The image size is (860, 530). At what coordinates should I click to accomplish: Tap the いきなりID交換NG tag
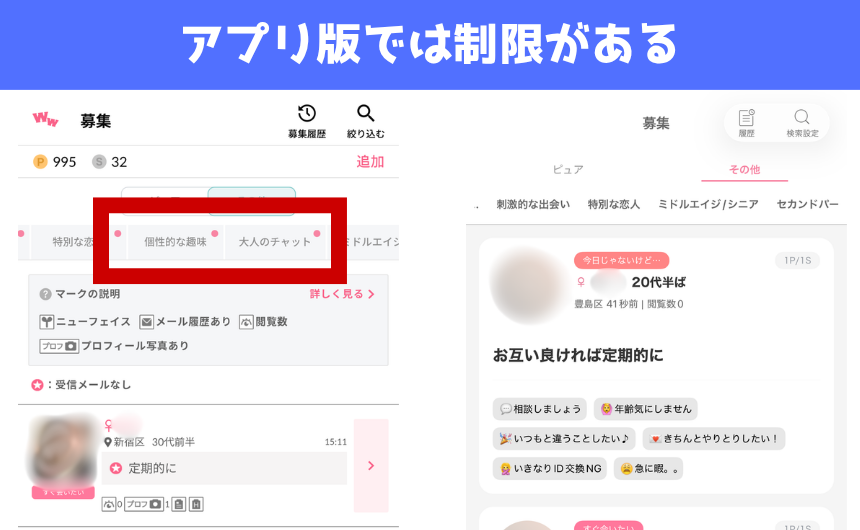coord(550,469)
